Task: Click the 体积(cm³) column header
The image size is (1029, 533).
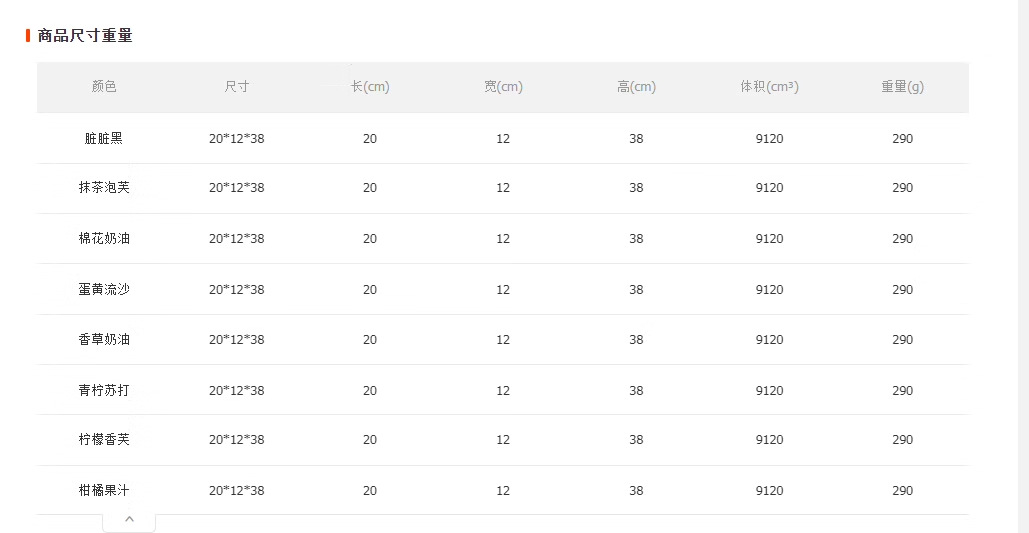Action: click(769, 87)
